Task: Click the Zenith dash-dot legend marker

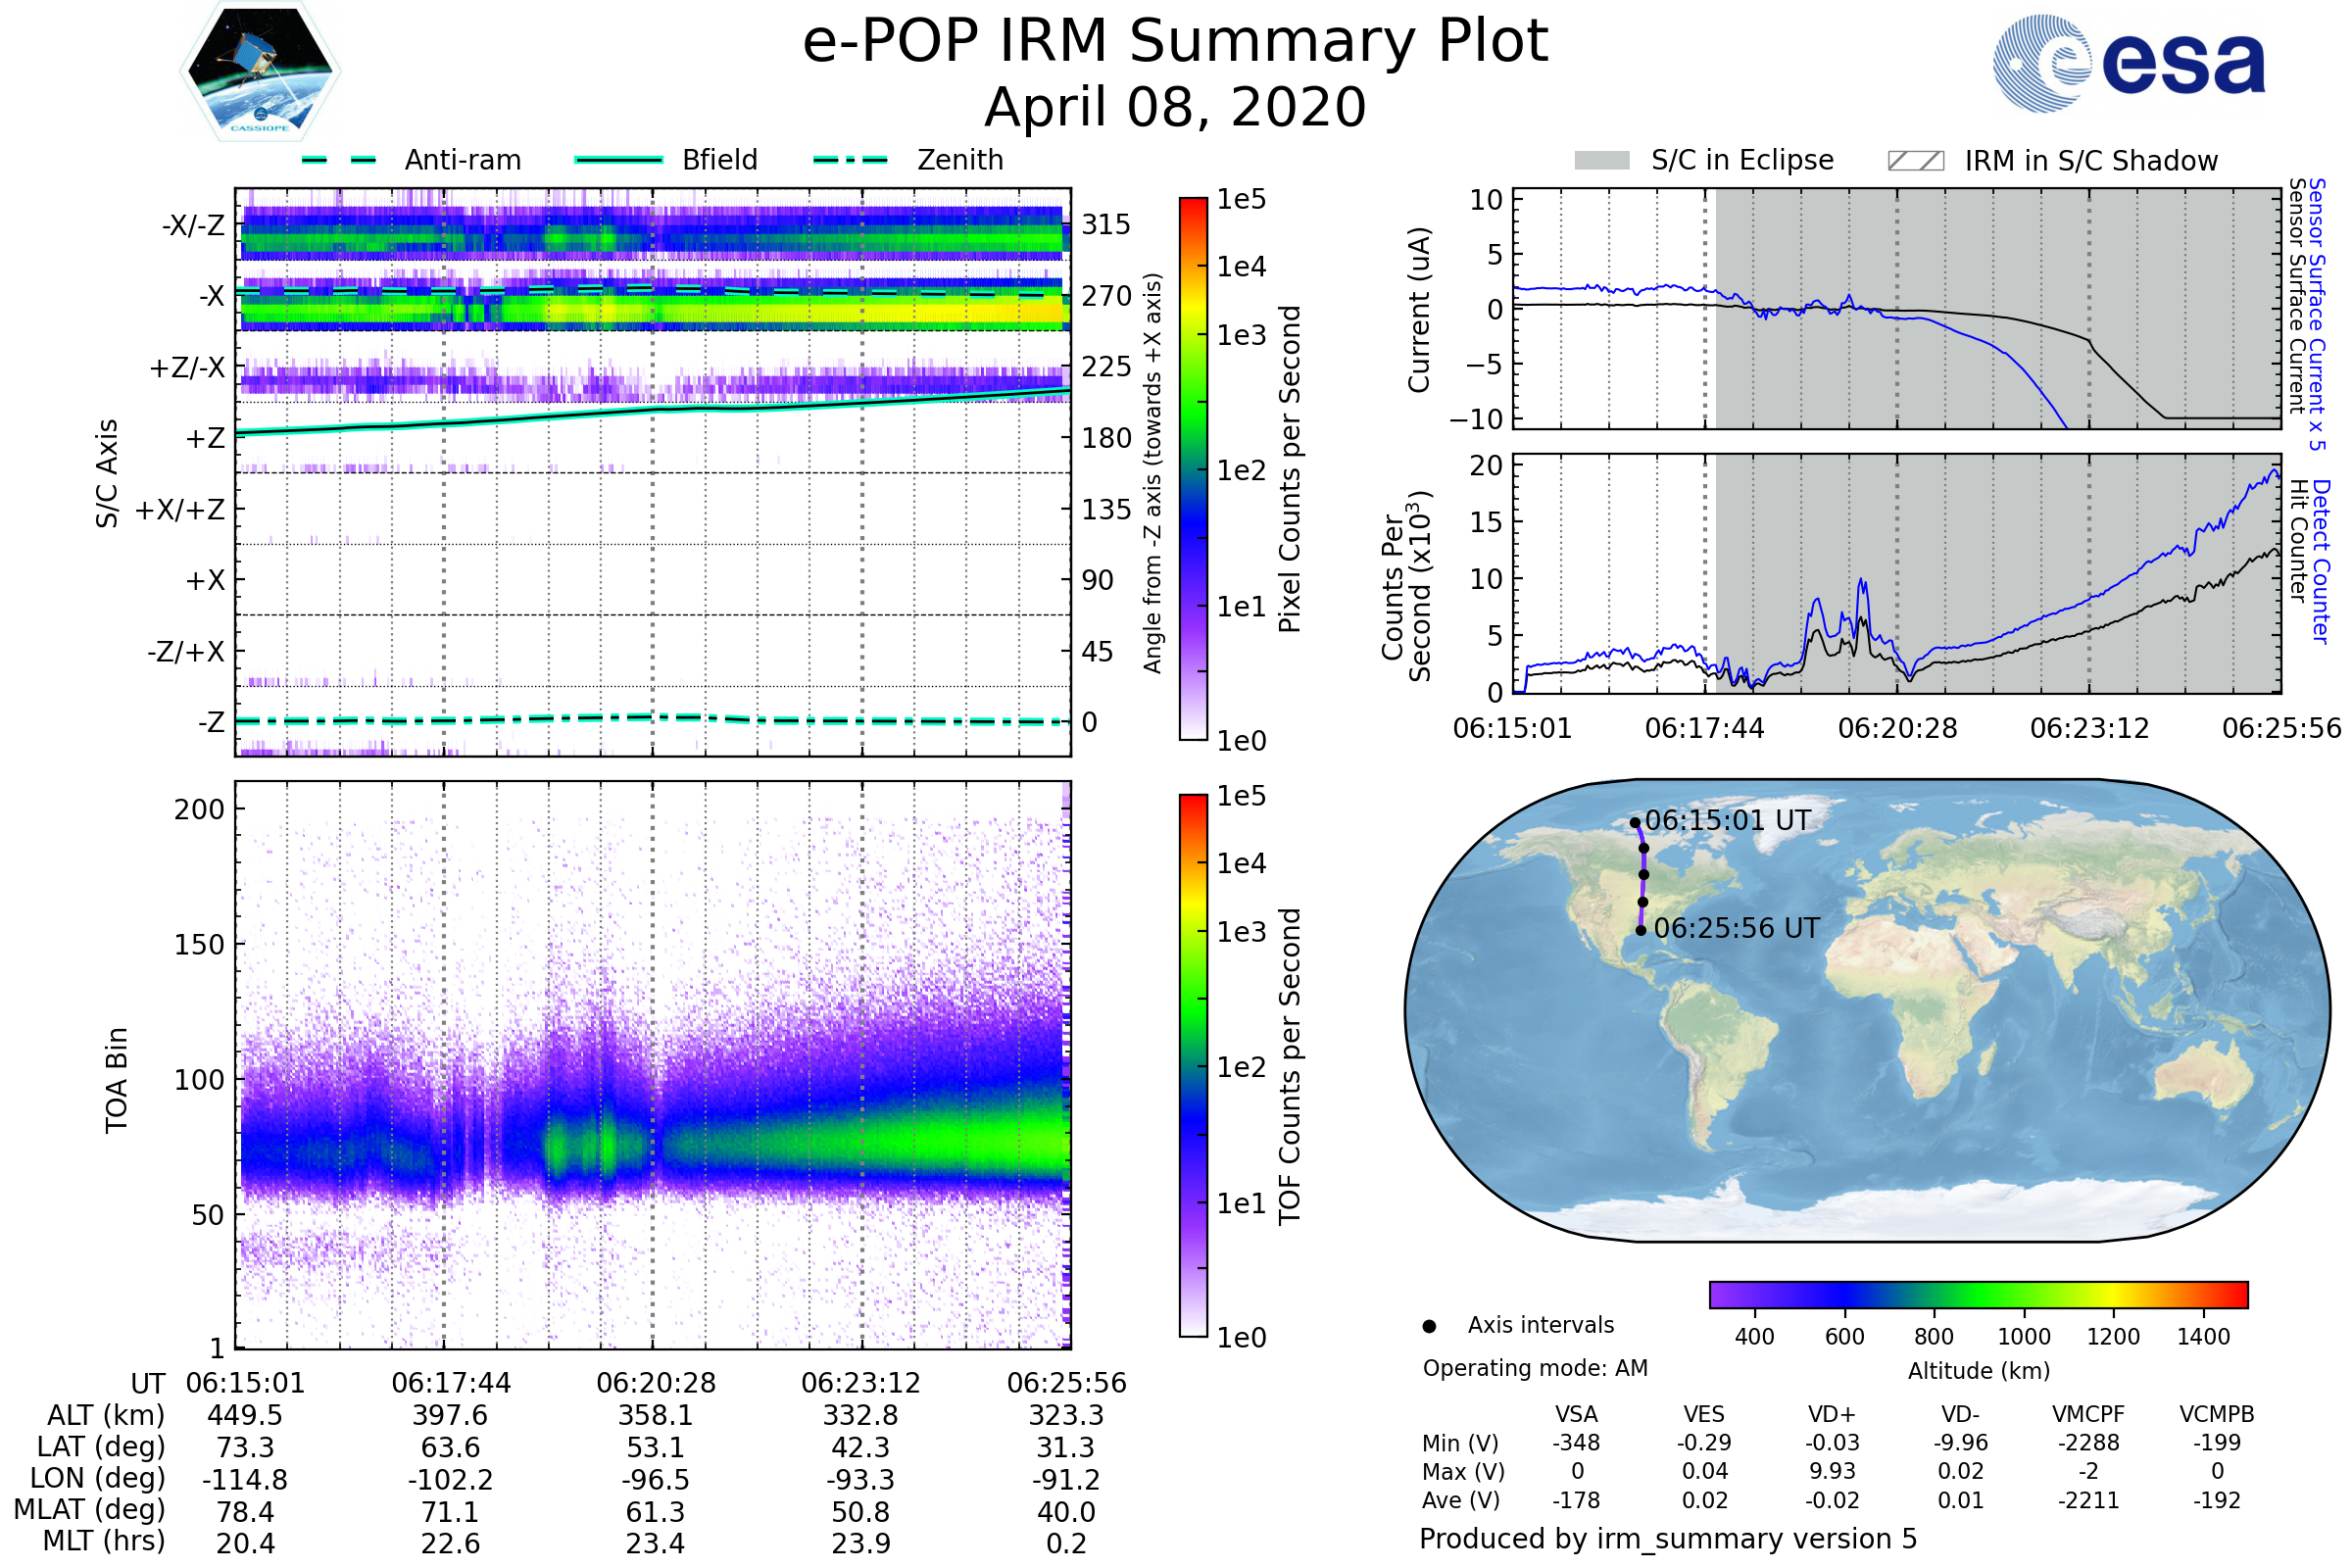Action: click(851, 160)
